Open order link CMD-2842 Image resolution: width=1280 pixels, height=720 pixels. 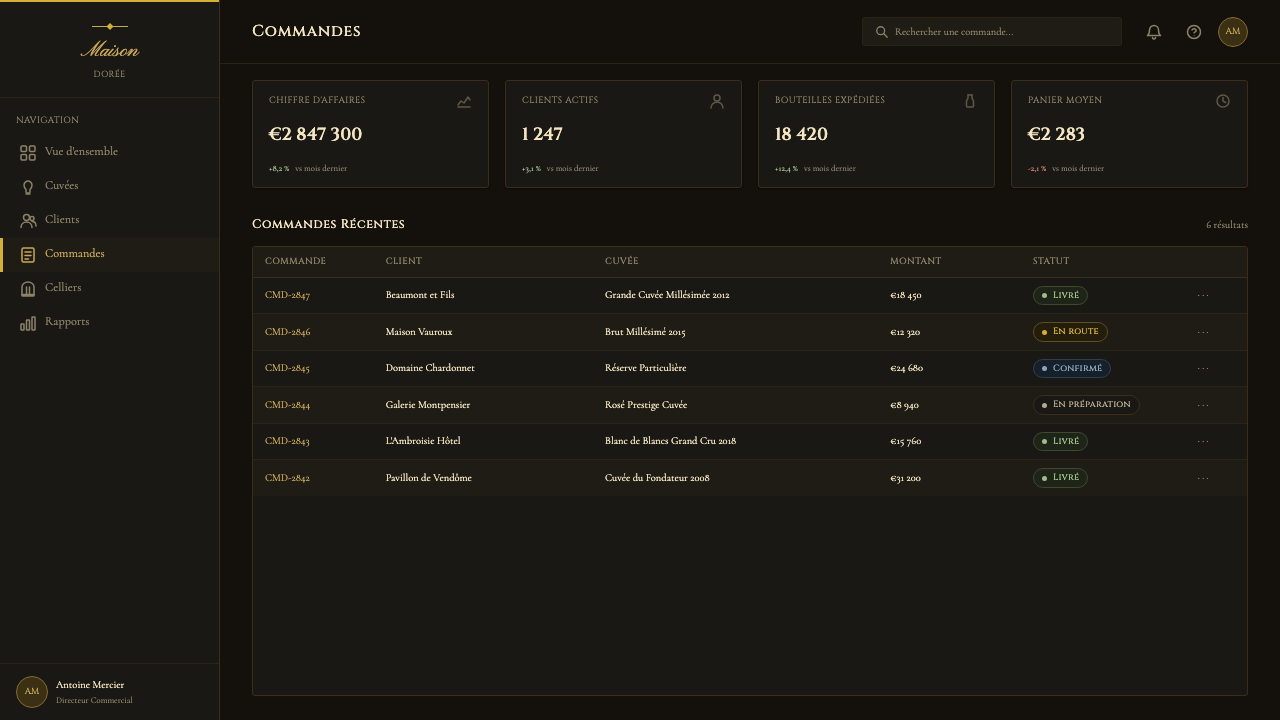[287, 478]
